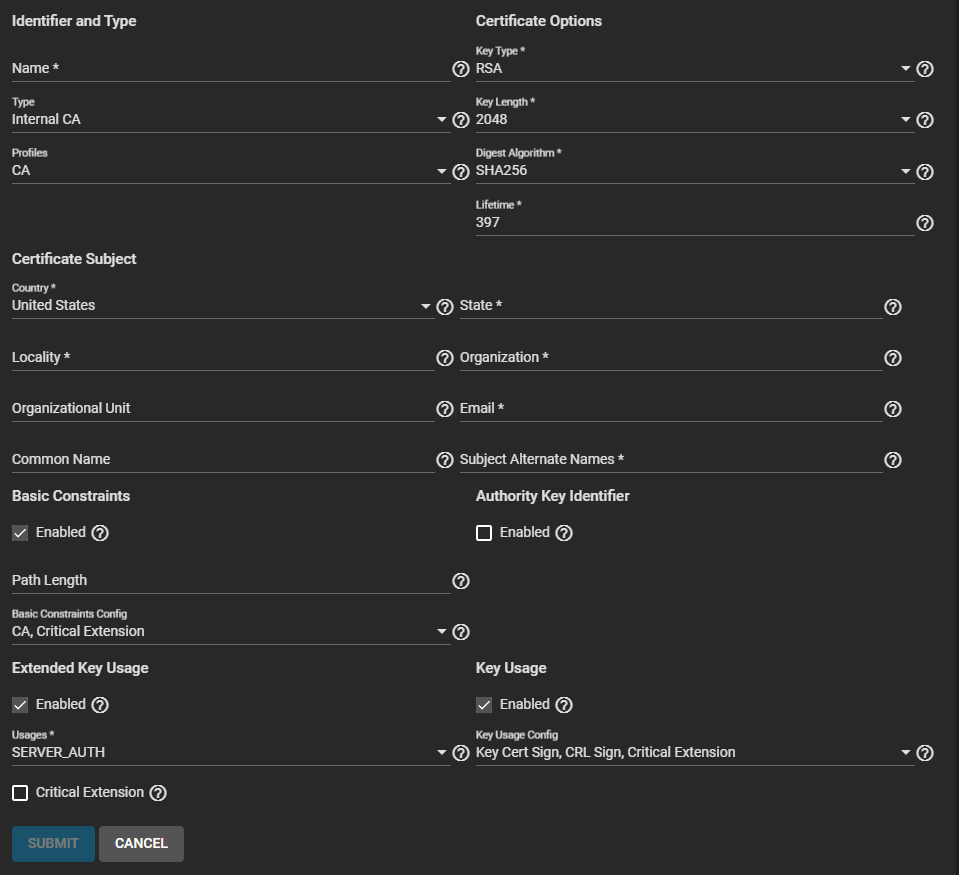Viewport: 959px width, 875px height.
Task: Click the help icon next to Name field
Action: click(x=461, y=69)
